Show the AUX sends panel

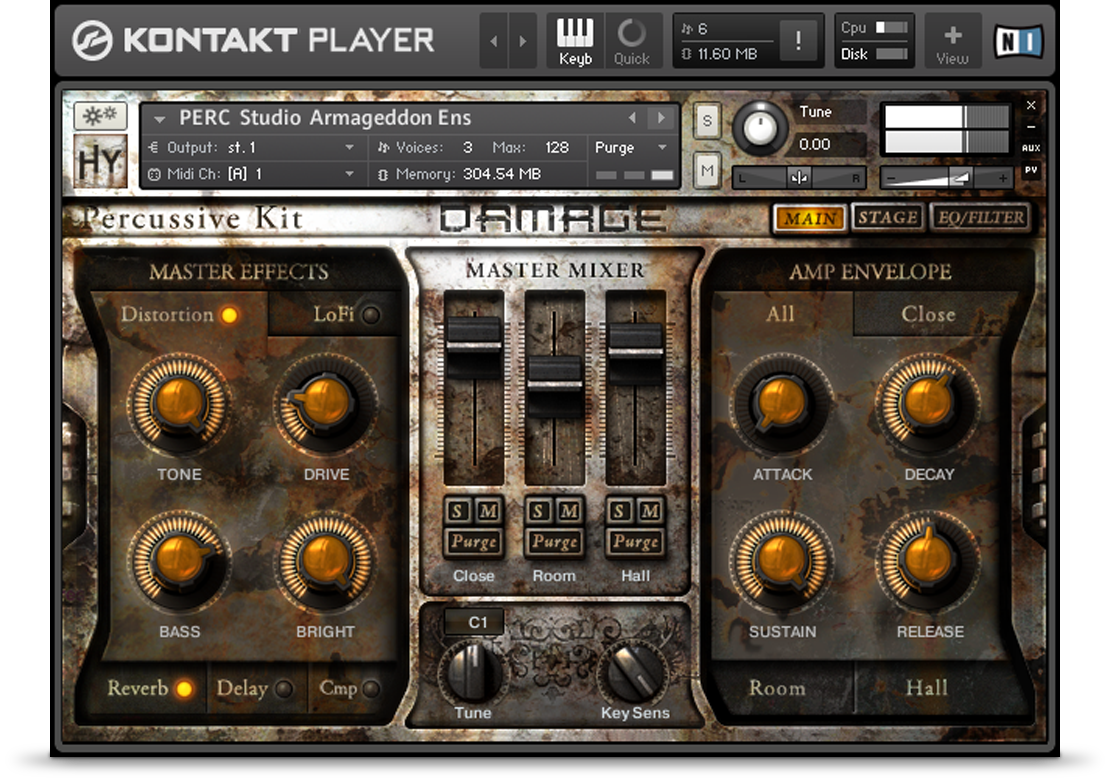[x=1031, y=148]
